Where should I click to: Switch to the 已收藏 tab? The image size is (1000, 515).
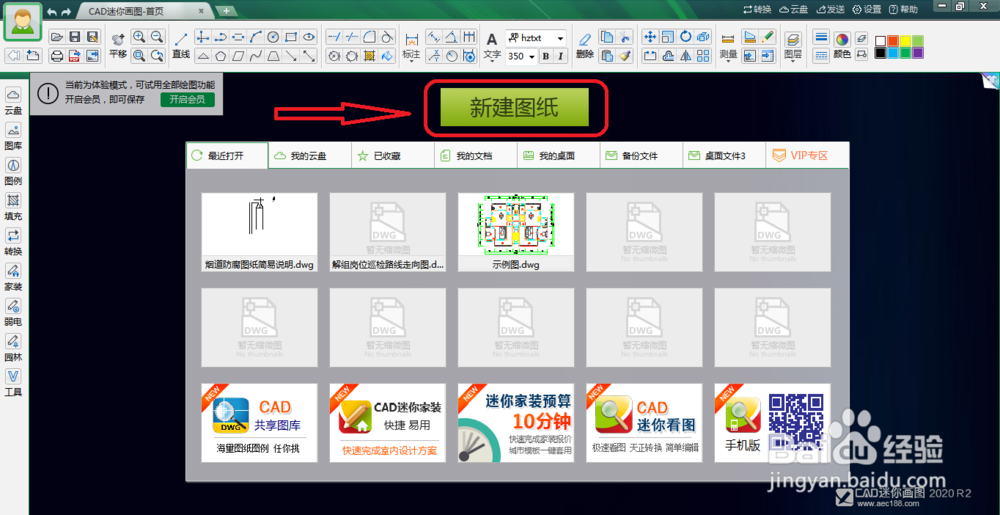click(x=393, y=156)
